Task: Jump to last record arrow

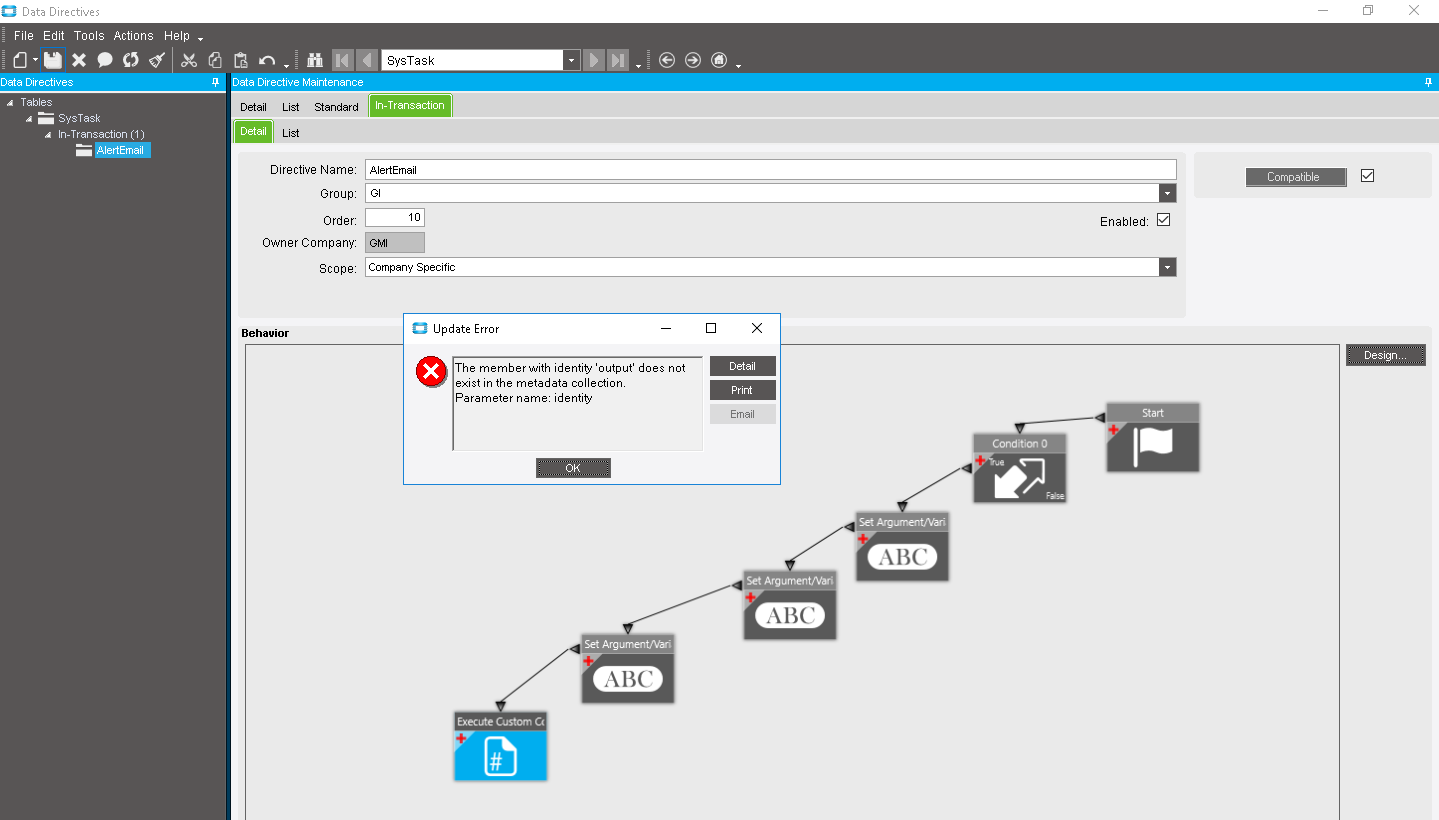Action: [619, 60]
